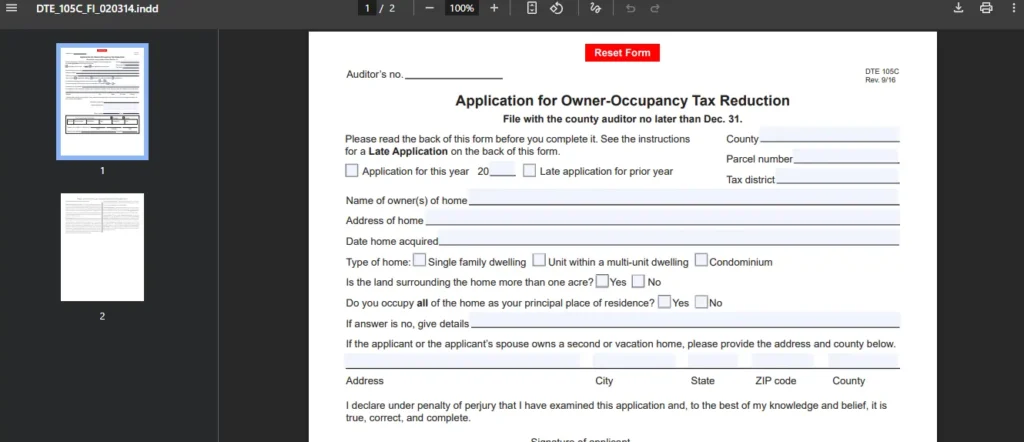The height and width of the screenshot is (442, 1024).
Task: Click the Auditor's no. field
Action: 454,73
